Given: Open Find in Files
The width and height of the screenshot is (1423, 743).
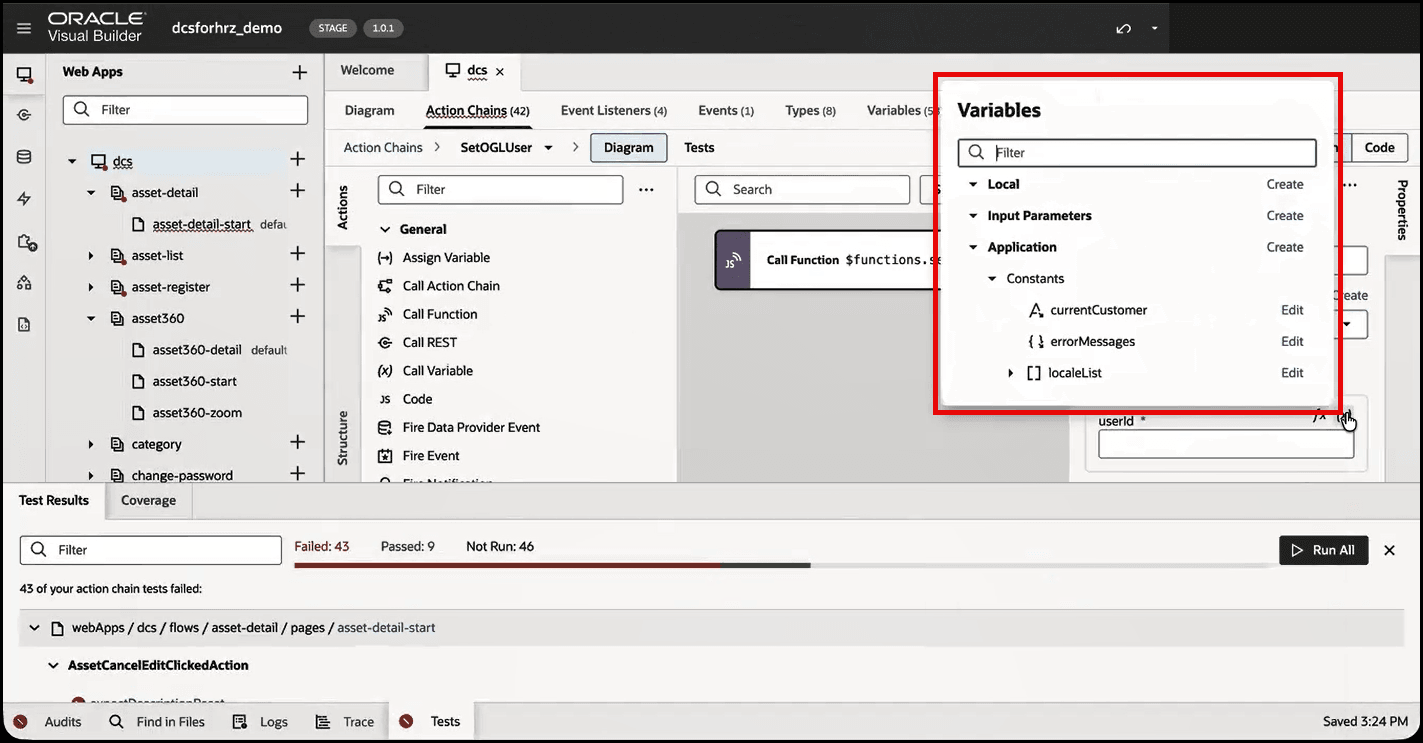Looking at the screenshot, I should (x=157, y=721).
